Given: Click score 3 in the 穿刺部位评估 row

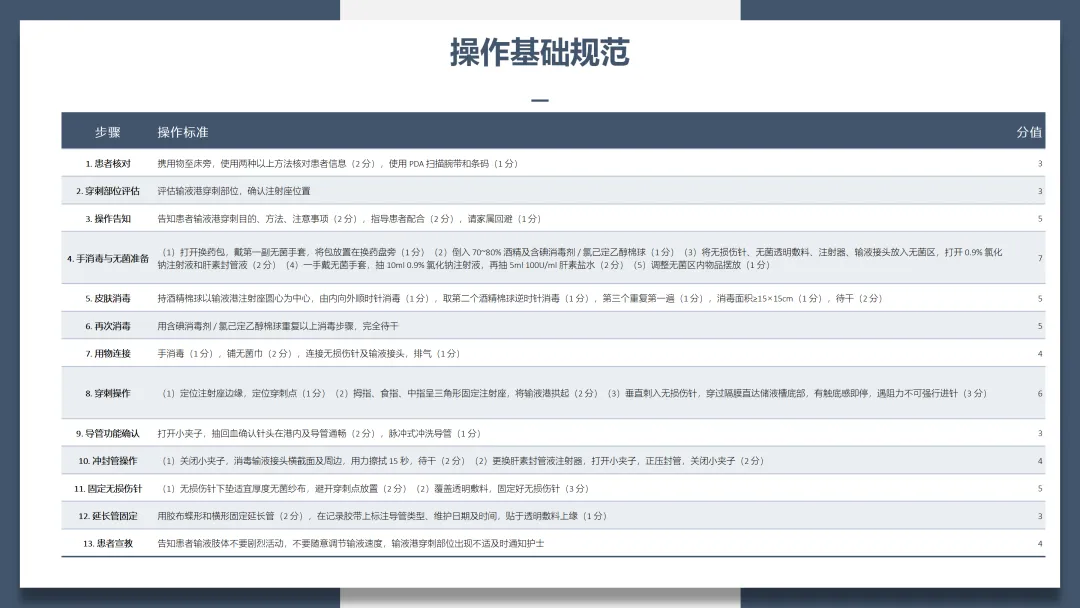Looking at the screenshot, I should tap(1040, 191).
